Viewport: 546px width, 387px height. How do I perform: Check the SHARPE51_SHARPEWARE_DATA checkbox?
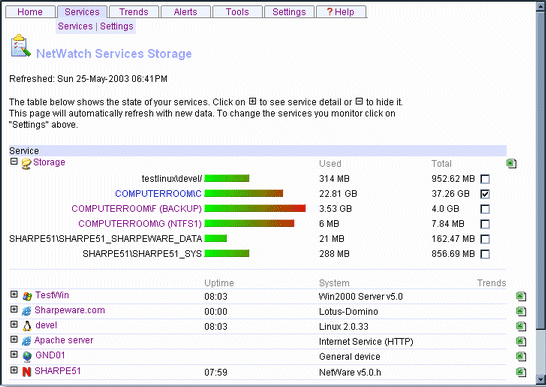[x=485, y=239]
